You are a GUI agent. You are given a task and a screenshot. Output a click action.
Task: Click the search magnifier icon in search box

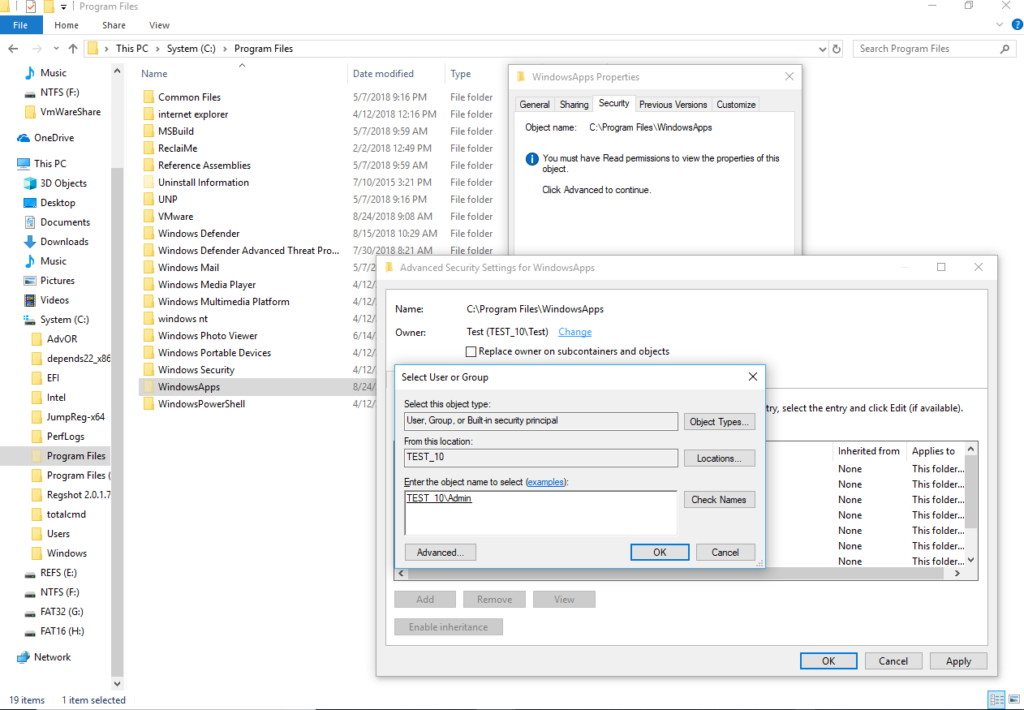1005,48
